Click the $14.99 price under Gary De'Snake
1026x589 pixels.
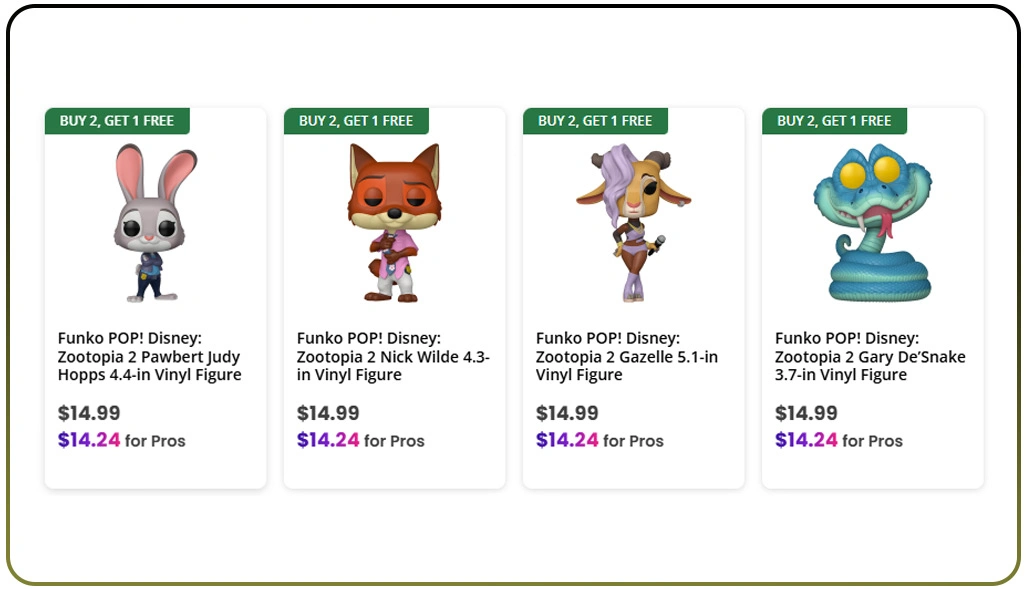pos(806,413)
